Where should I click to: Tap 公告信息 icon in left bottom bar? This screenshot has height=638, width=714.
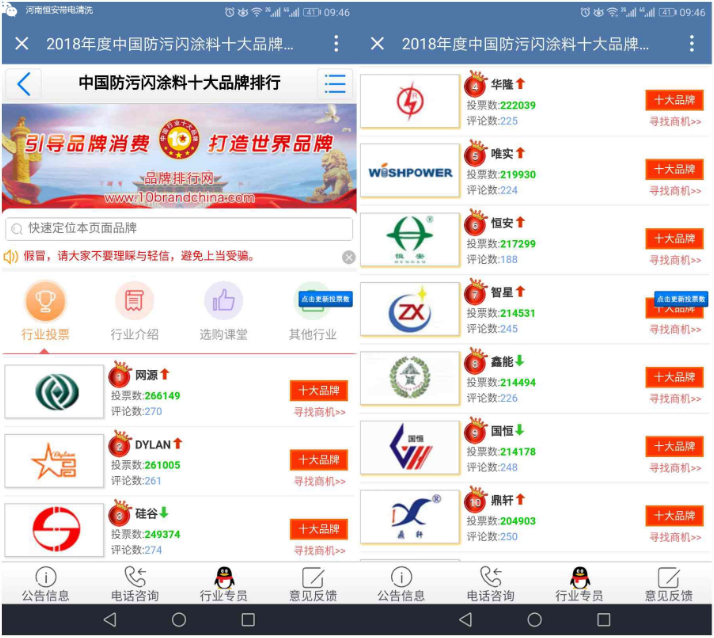coord(45,584)
